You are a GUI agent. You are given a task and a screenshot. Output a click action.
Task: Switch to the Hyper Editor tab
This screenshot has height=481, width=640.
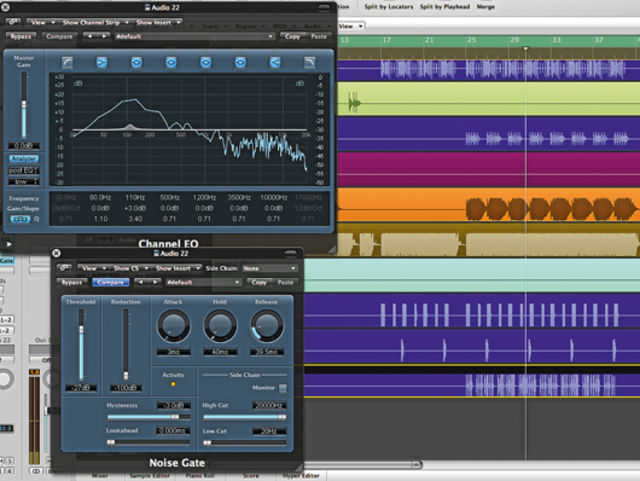click(301, 476)
